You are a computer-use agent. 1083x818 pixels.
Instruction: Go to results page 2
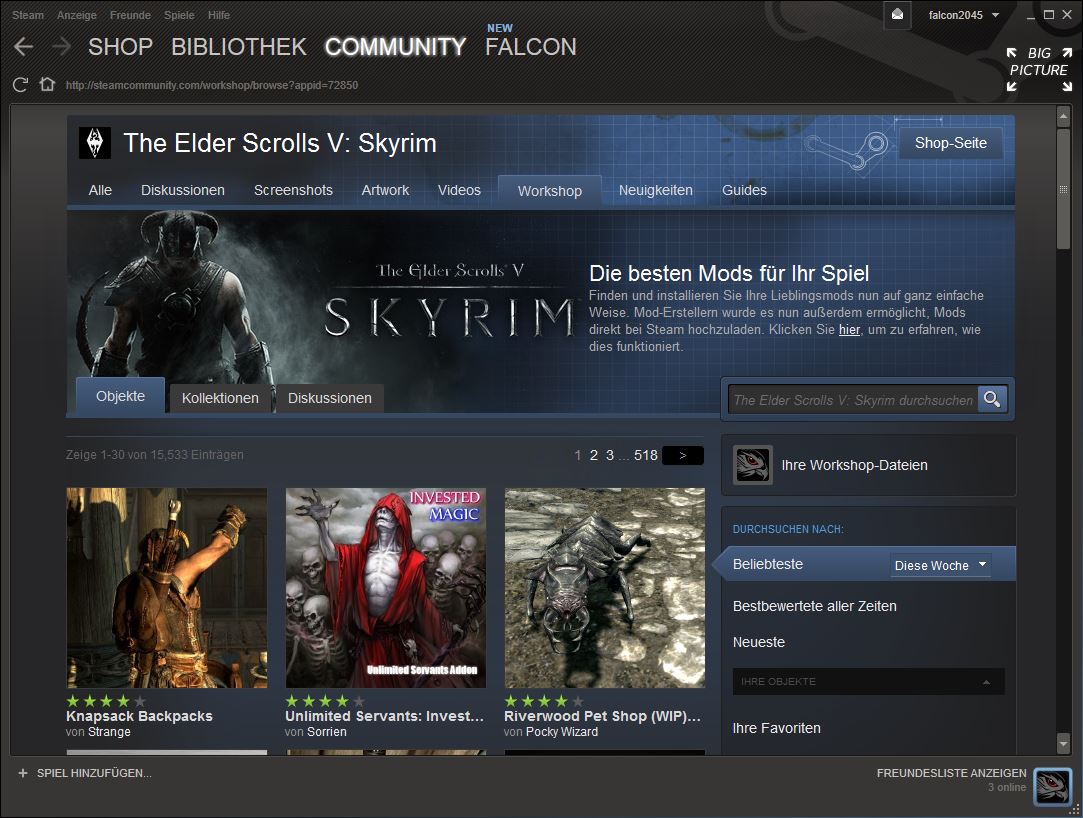pos(593,455)
